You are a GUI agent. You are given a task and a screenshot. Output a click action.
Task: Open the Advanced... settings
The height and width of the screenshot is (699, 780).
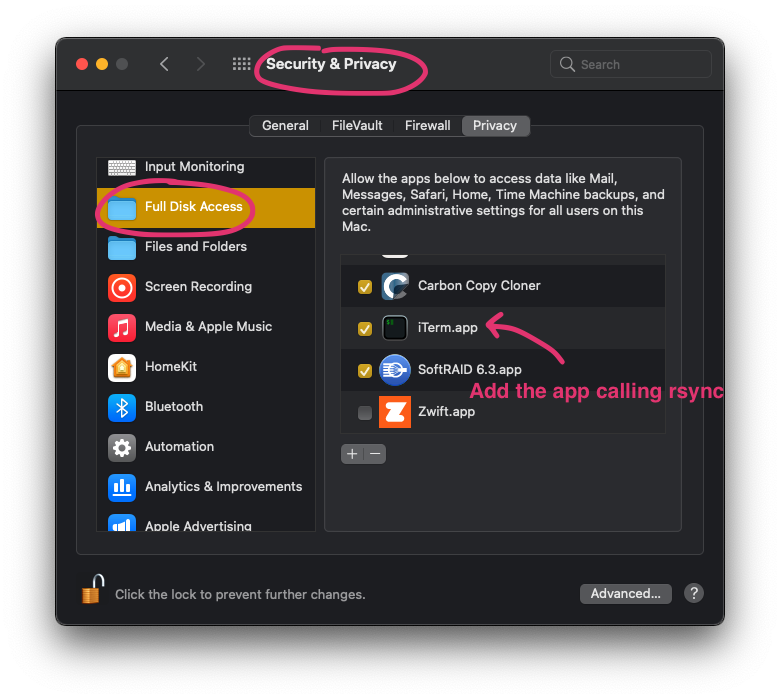click(625, 594)
